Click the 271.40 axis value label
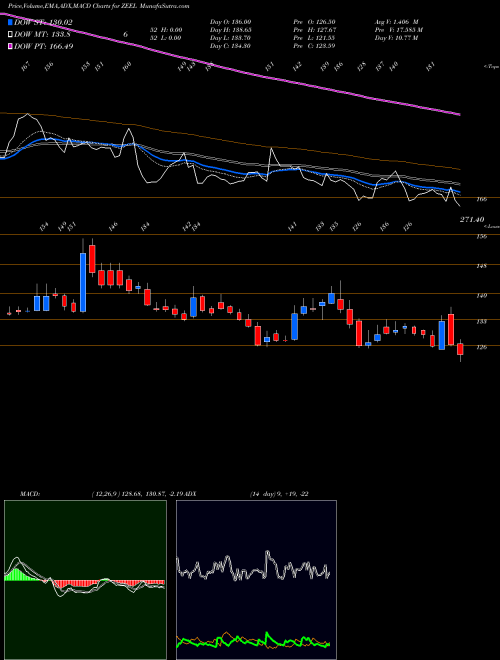Screen dimensions: 500x660 point(472,219)
